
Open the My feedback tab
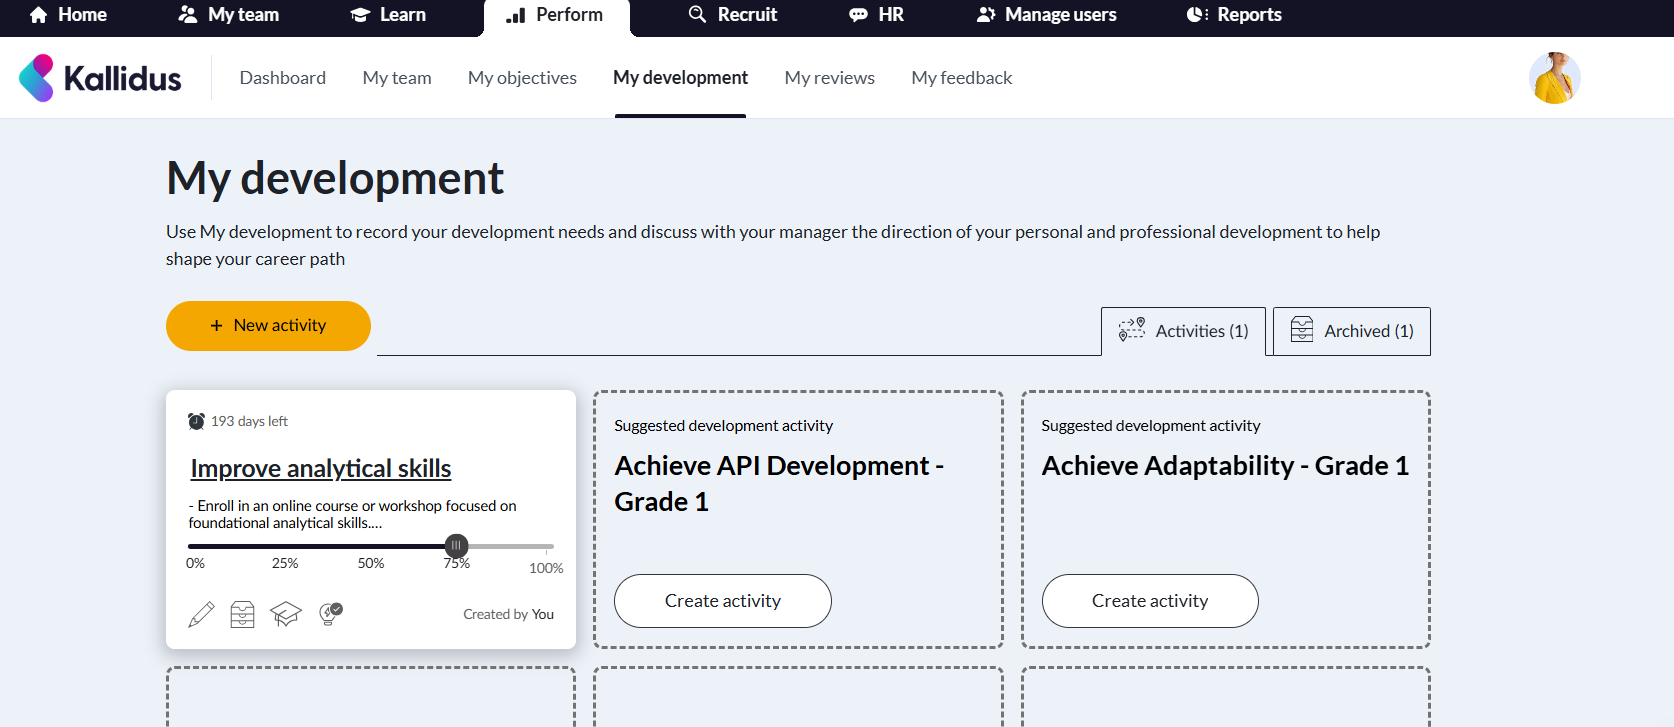961,78
